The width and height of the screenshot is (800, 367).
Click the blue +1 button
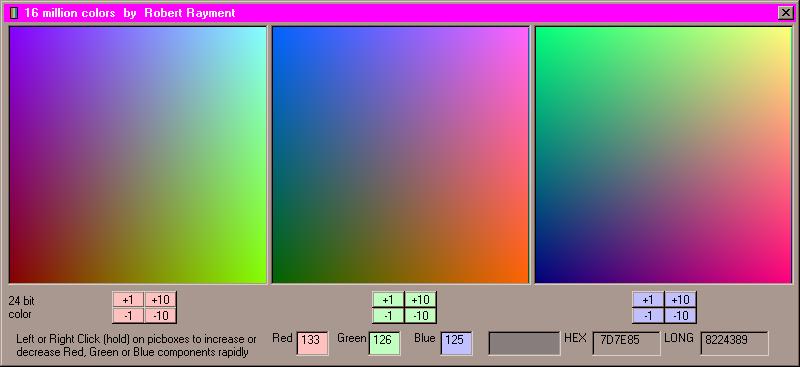[648, 300]
